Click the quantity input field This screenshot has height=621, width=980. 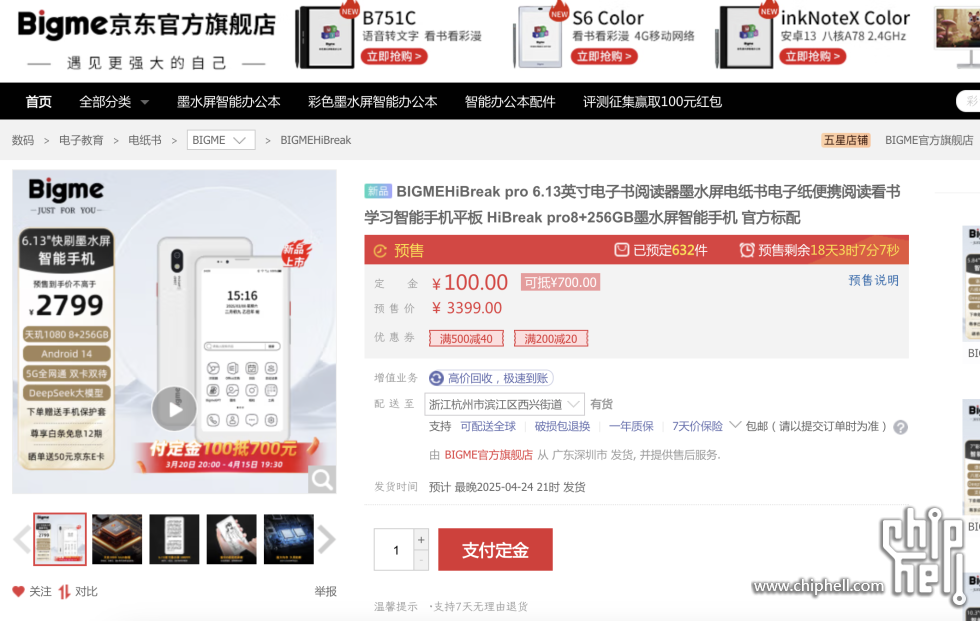(394, 550)
